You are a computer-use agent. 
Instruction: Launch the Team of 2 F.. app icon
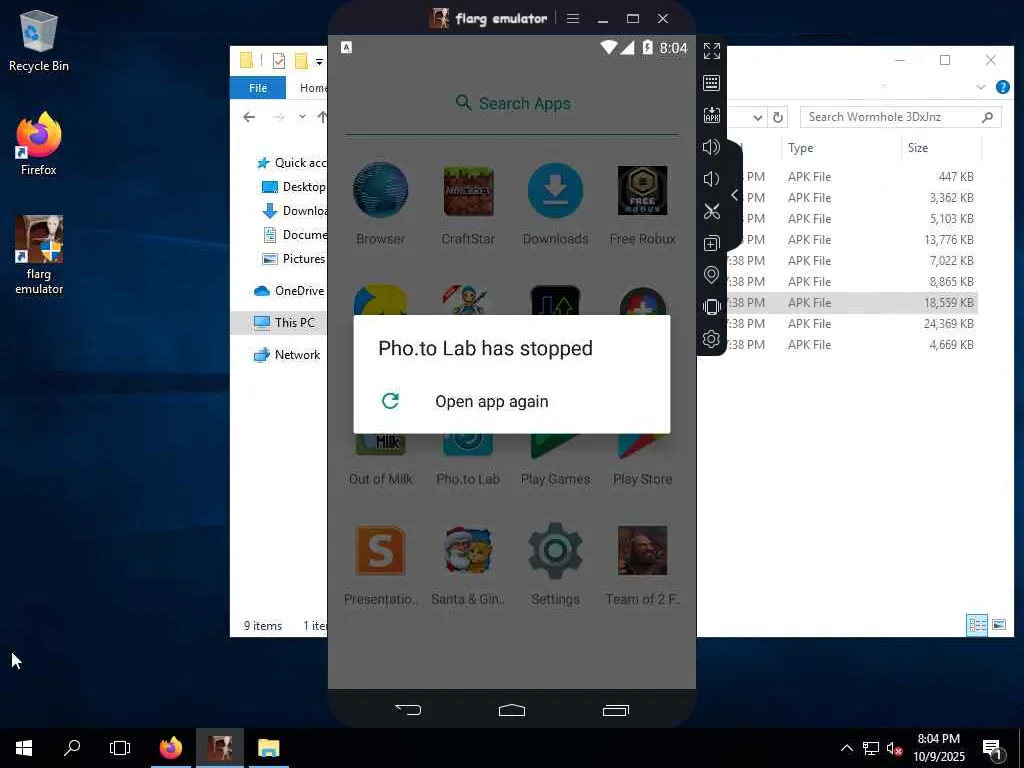coord(643,551)
